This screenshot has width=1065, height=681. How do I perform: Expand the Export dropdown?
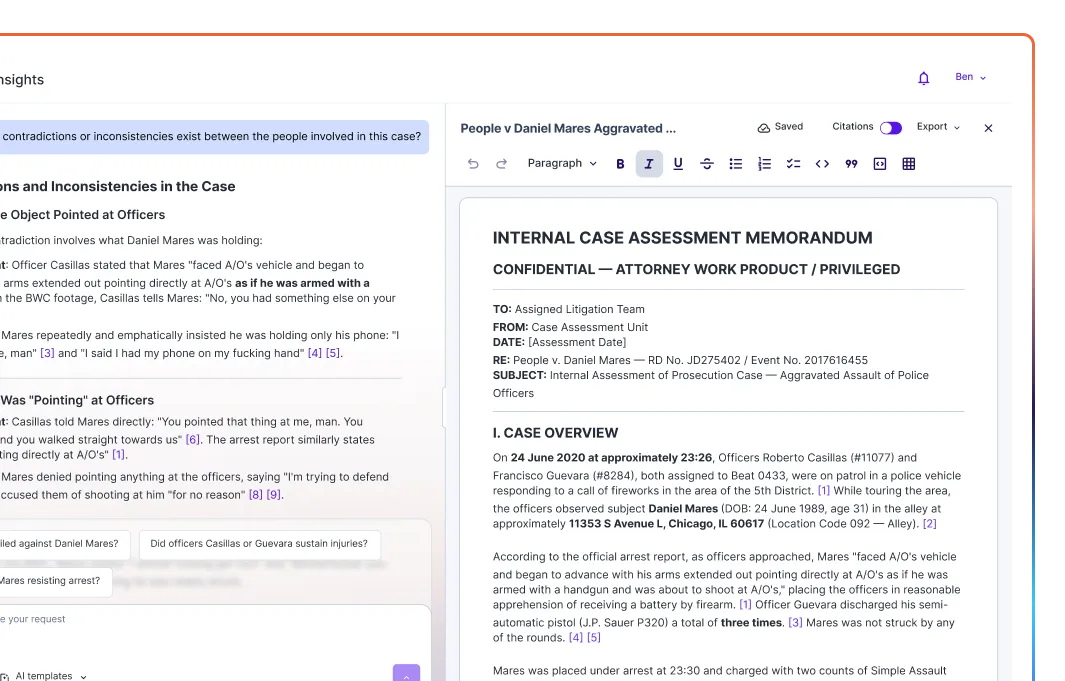(938, 127)
